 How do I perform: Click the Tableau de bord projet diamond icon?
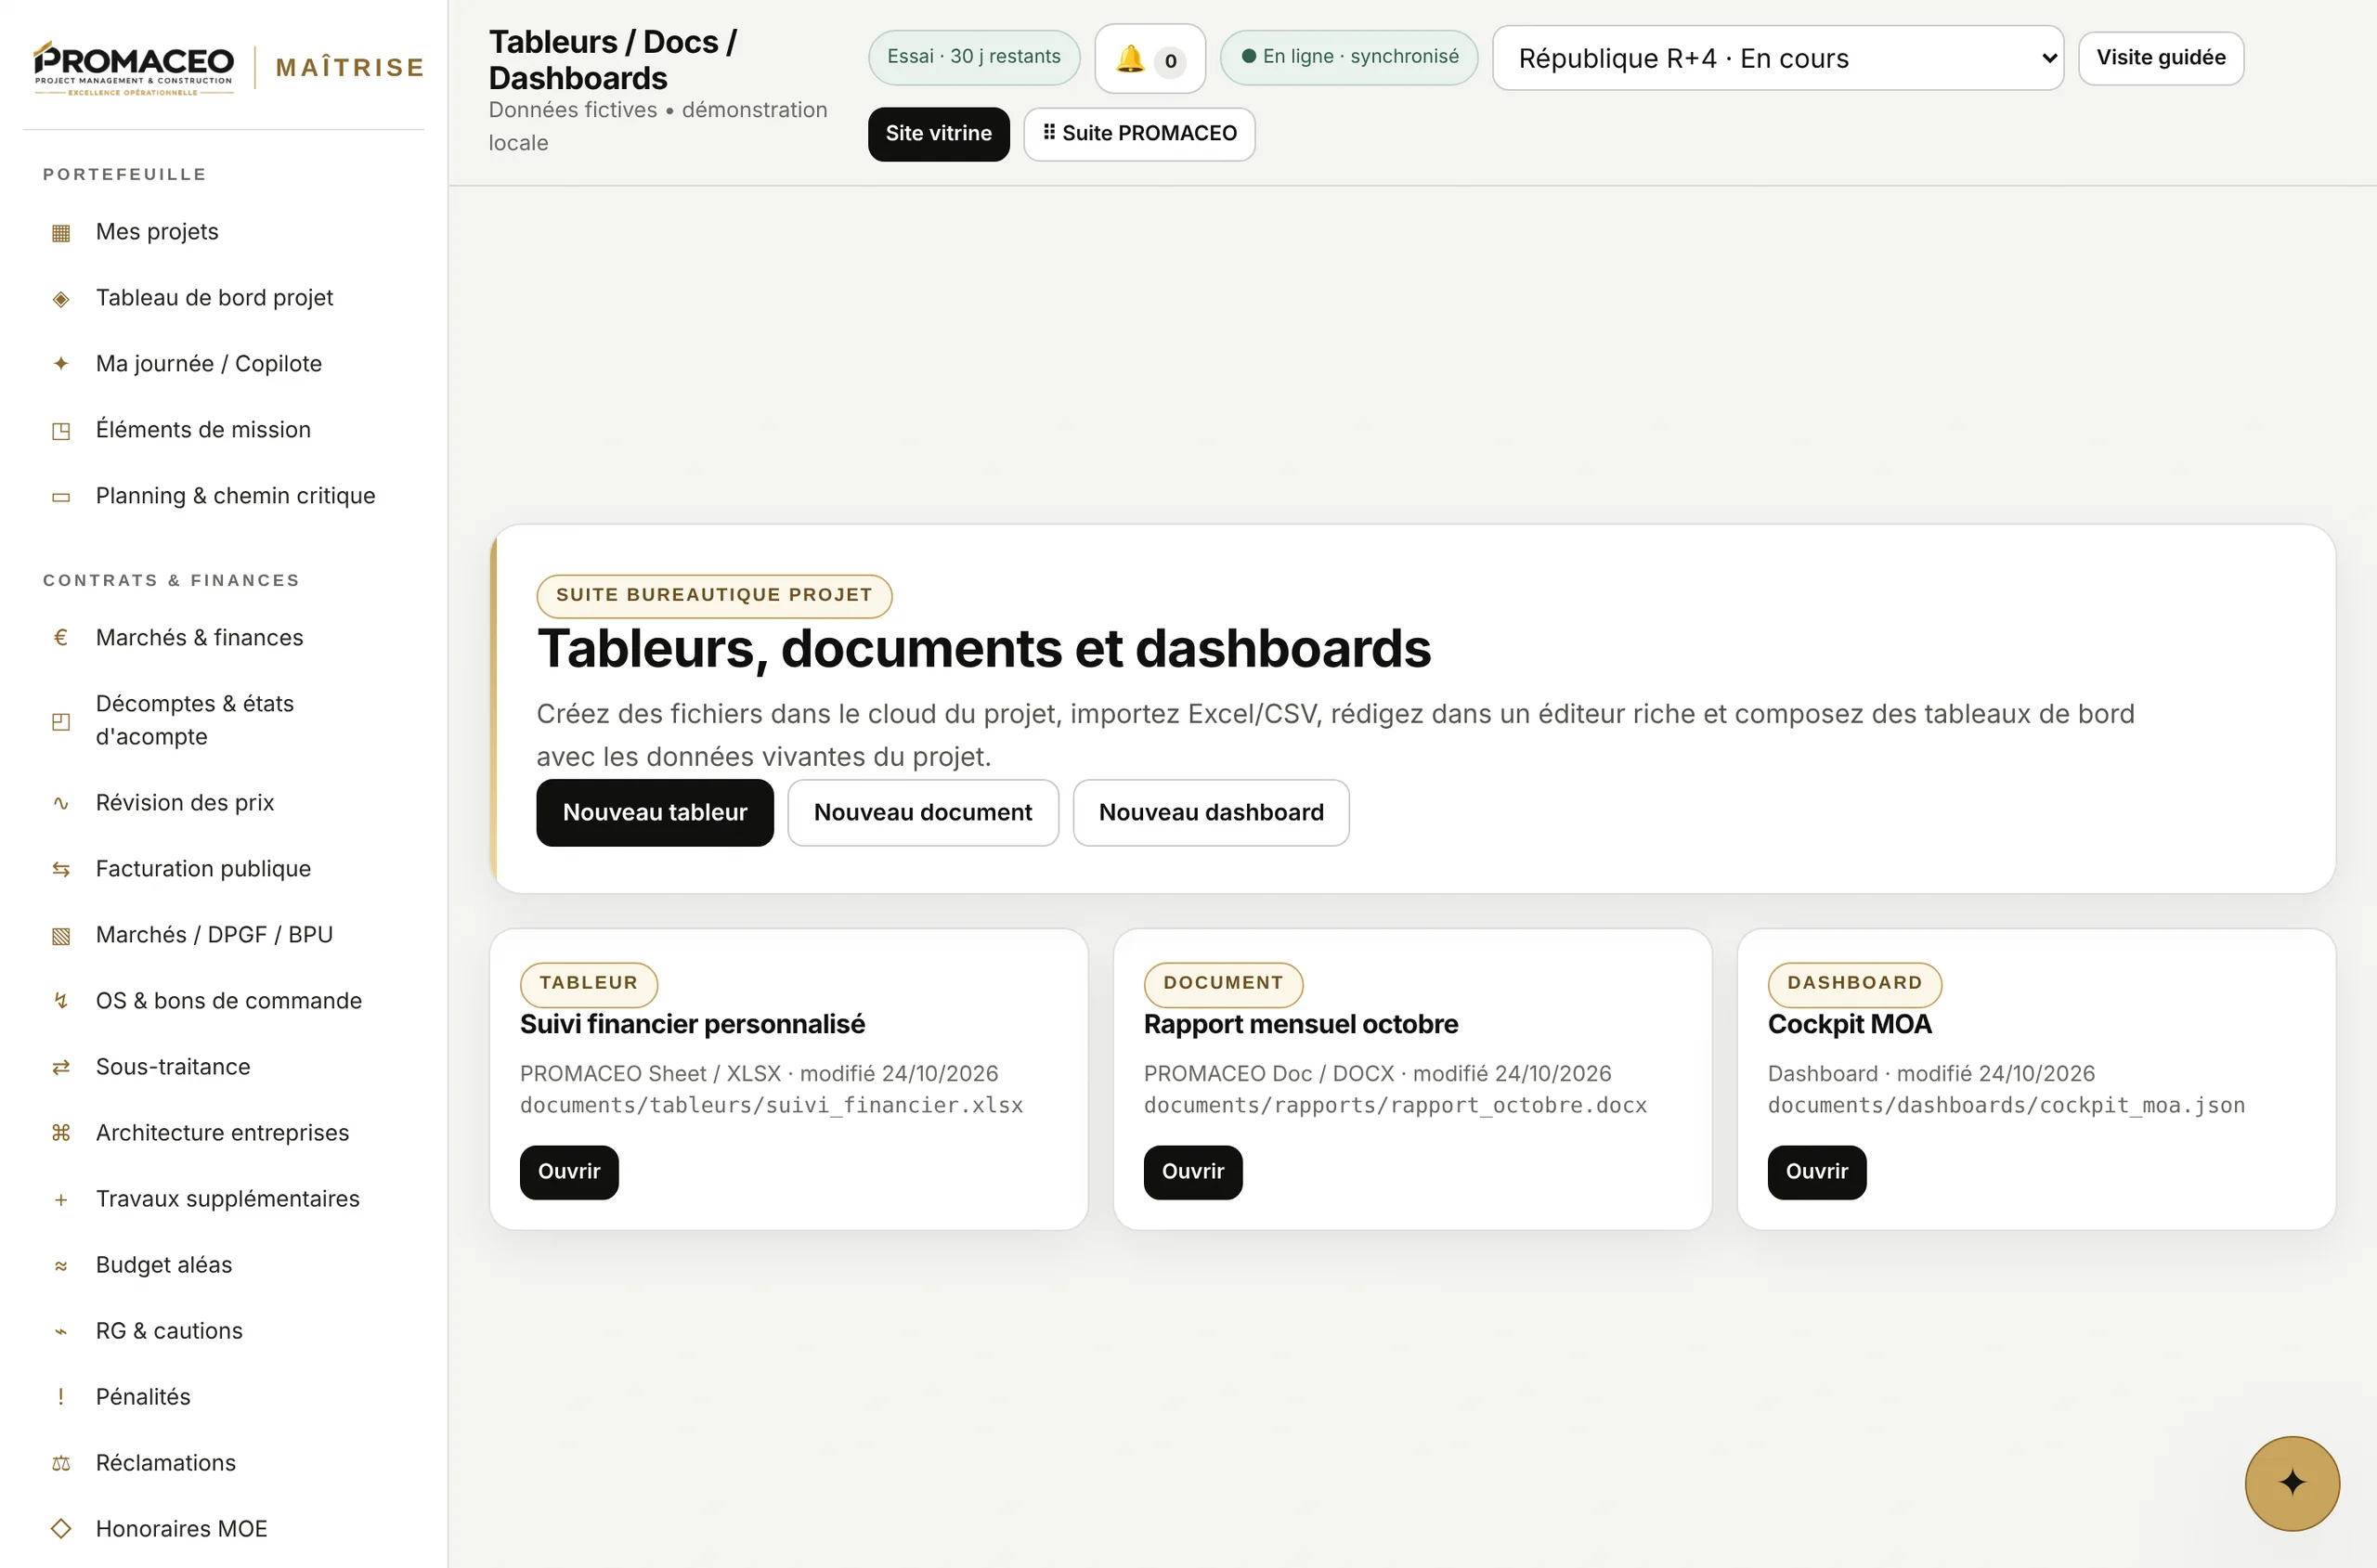tap(61, 298)
